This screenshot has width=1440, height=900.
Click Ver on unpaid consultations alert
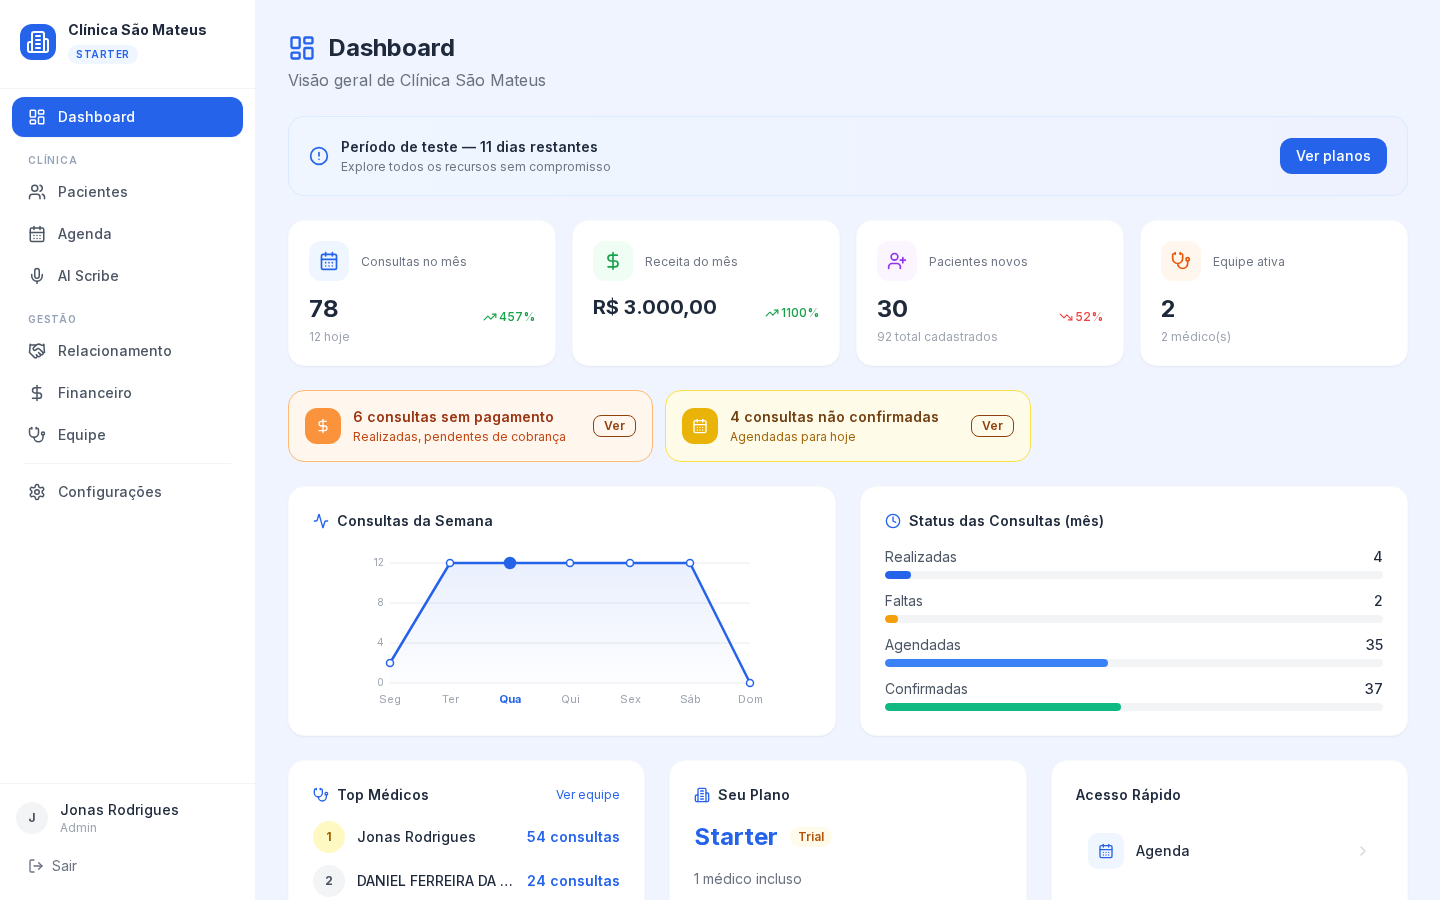click(x=614, y=426)
